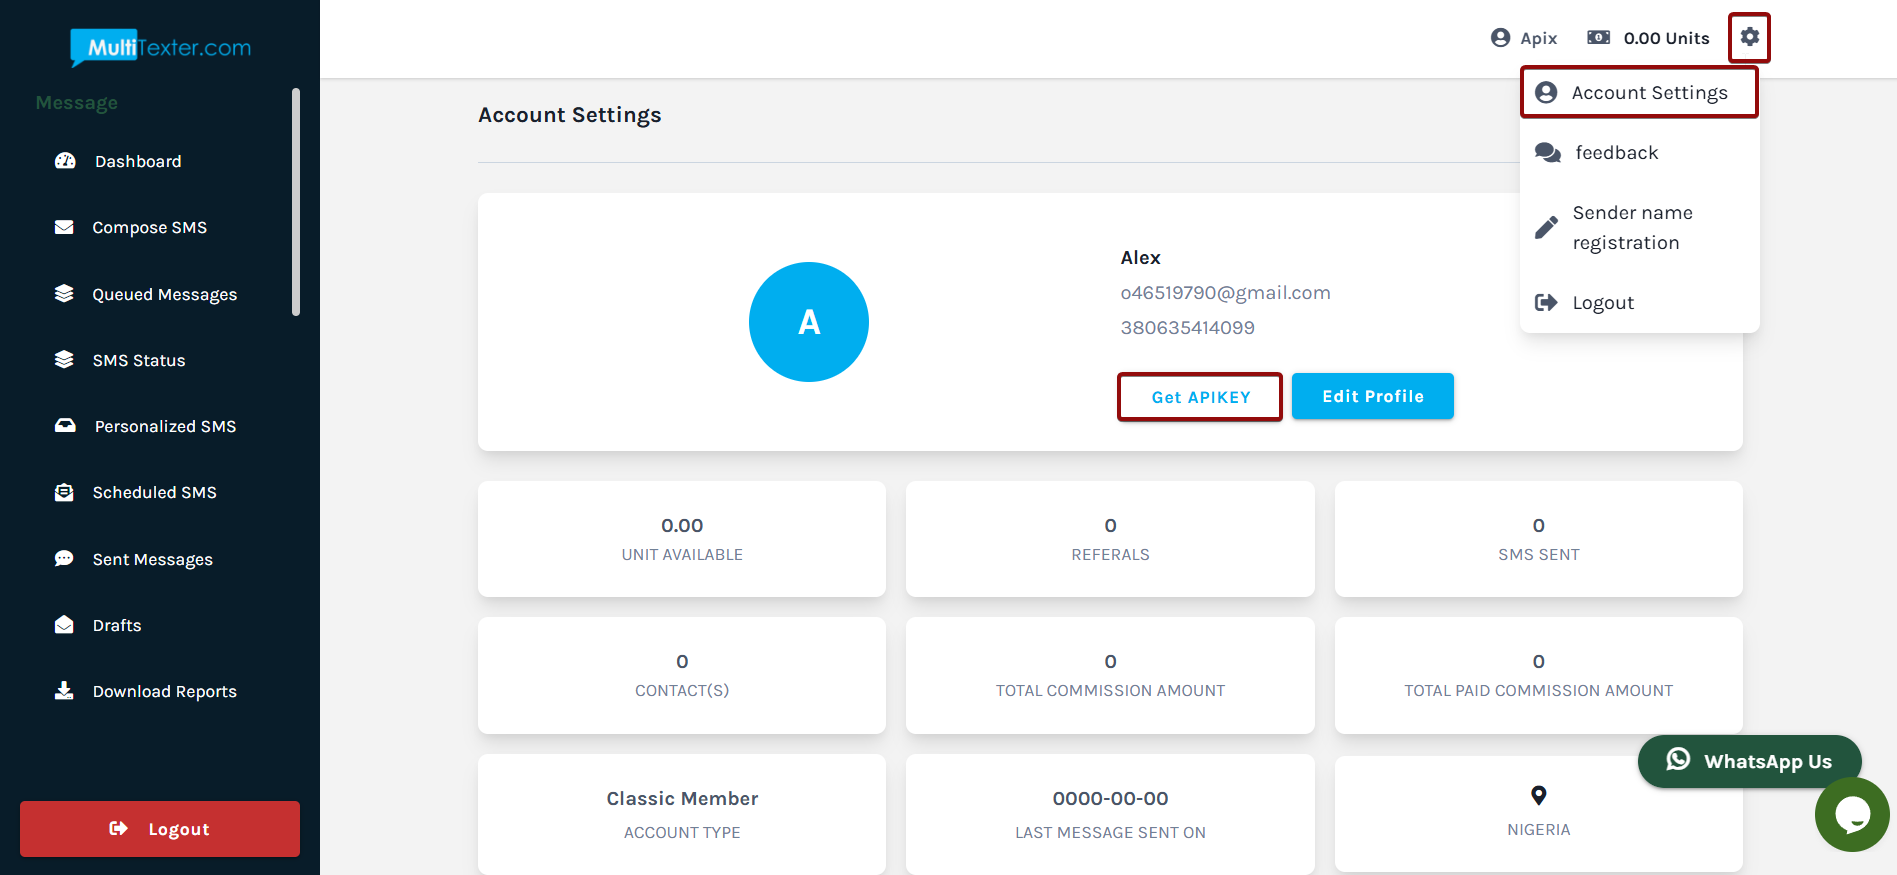Tap the WhatsApp Us button
Image resolution: width=1897 pixels, height=875 pixels.
click(1749, 761)
